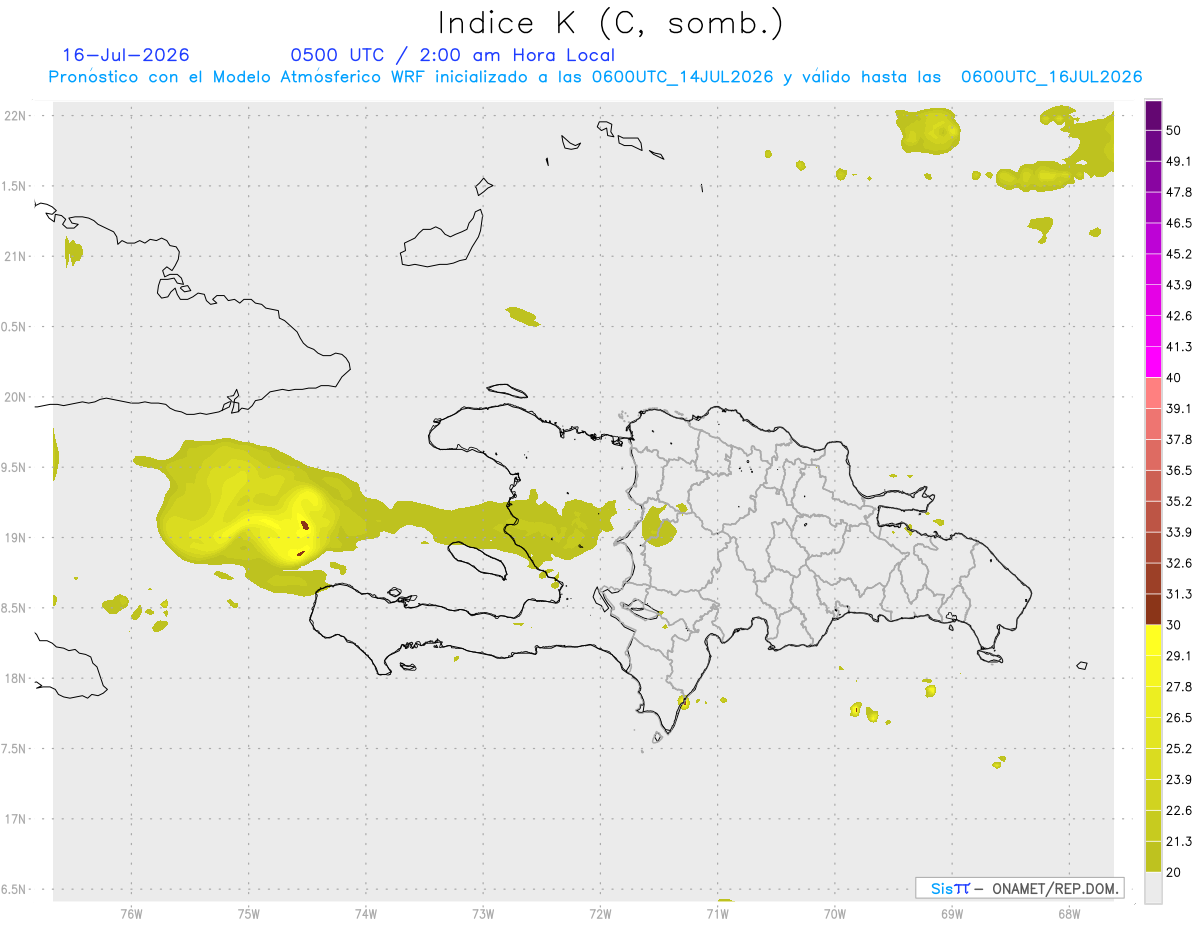1200x927 pixels.
Task: Click the legend value 33.9
Action: click(1179, 532)
